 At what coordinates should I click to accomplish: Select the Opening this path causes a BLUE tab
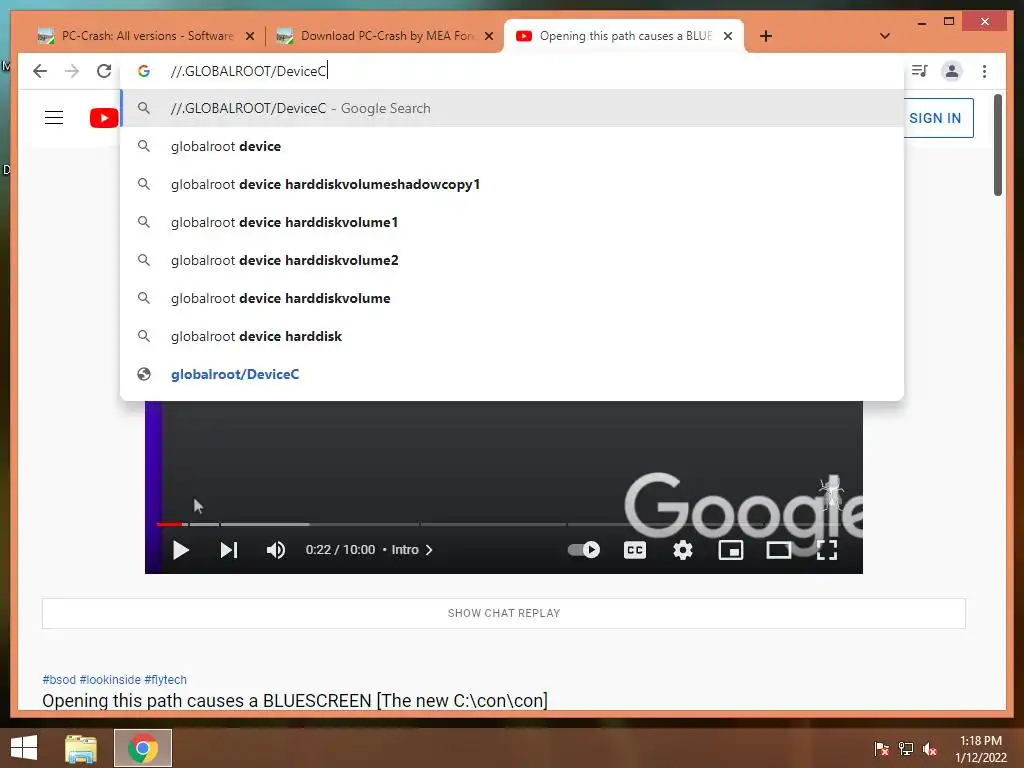click(x=625, y=36)
